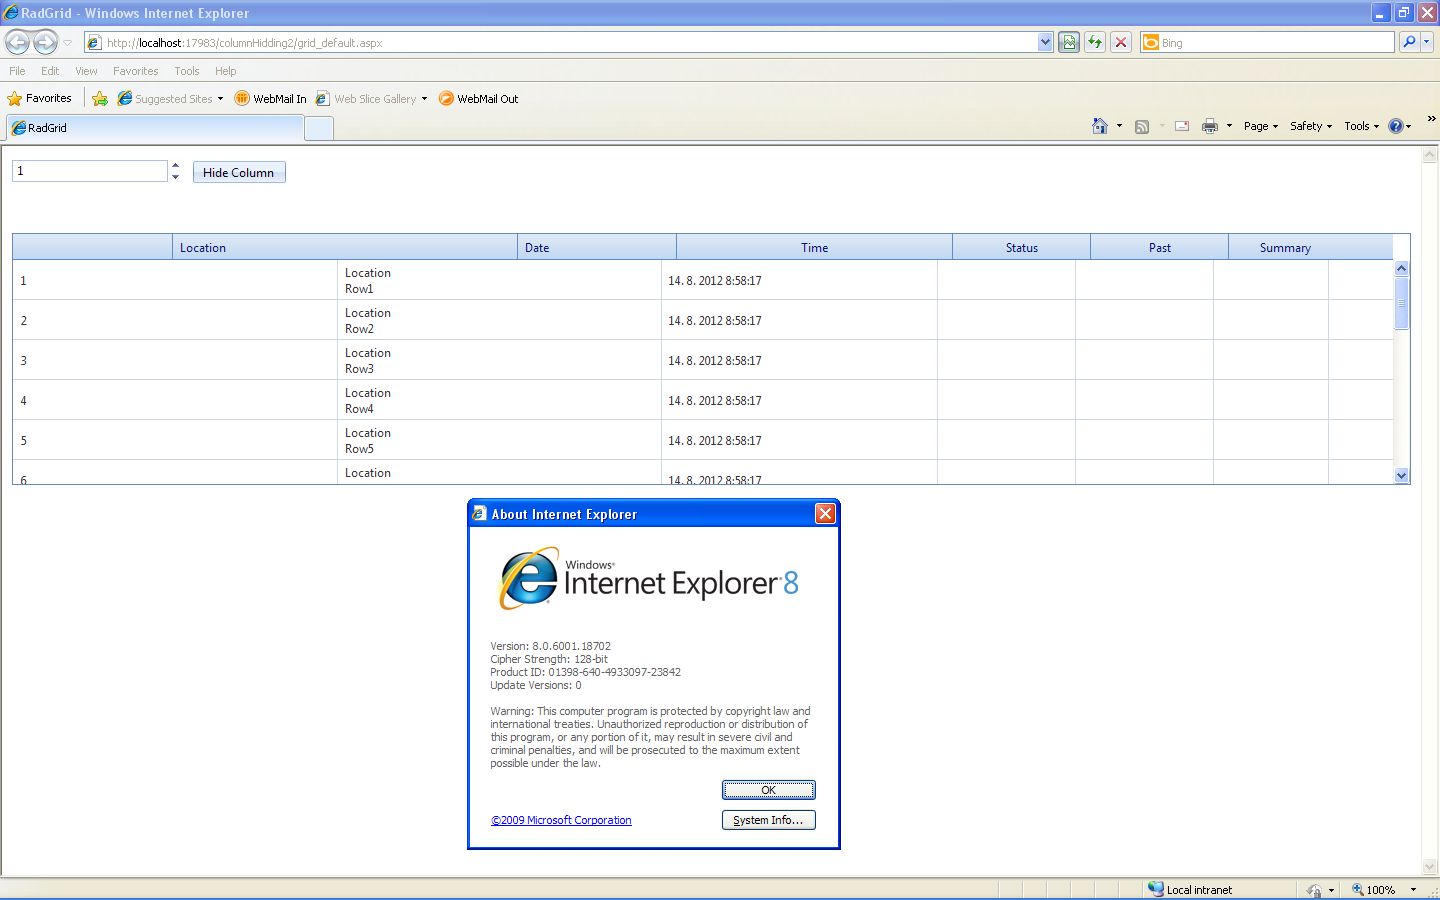Open the Edit menu
The image size is (1440, 900).
50,71
